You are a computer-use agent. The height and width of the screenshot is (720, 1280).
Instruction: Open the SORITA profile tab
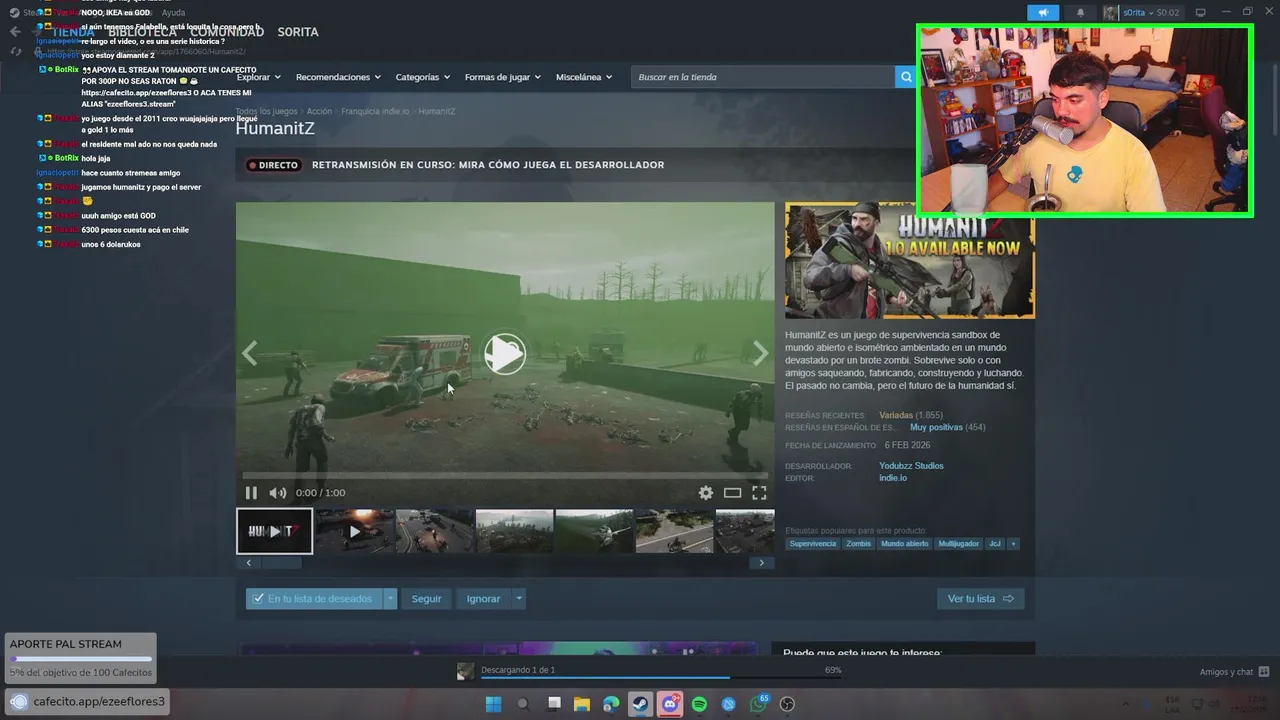pos(298,32)
